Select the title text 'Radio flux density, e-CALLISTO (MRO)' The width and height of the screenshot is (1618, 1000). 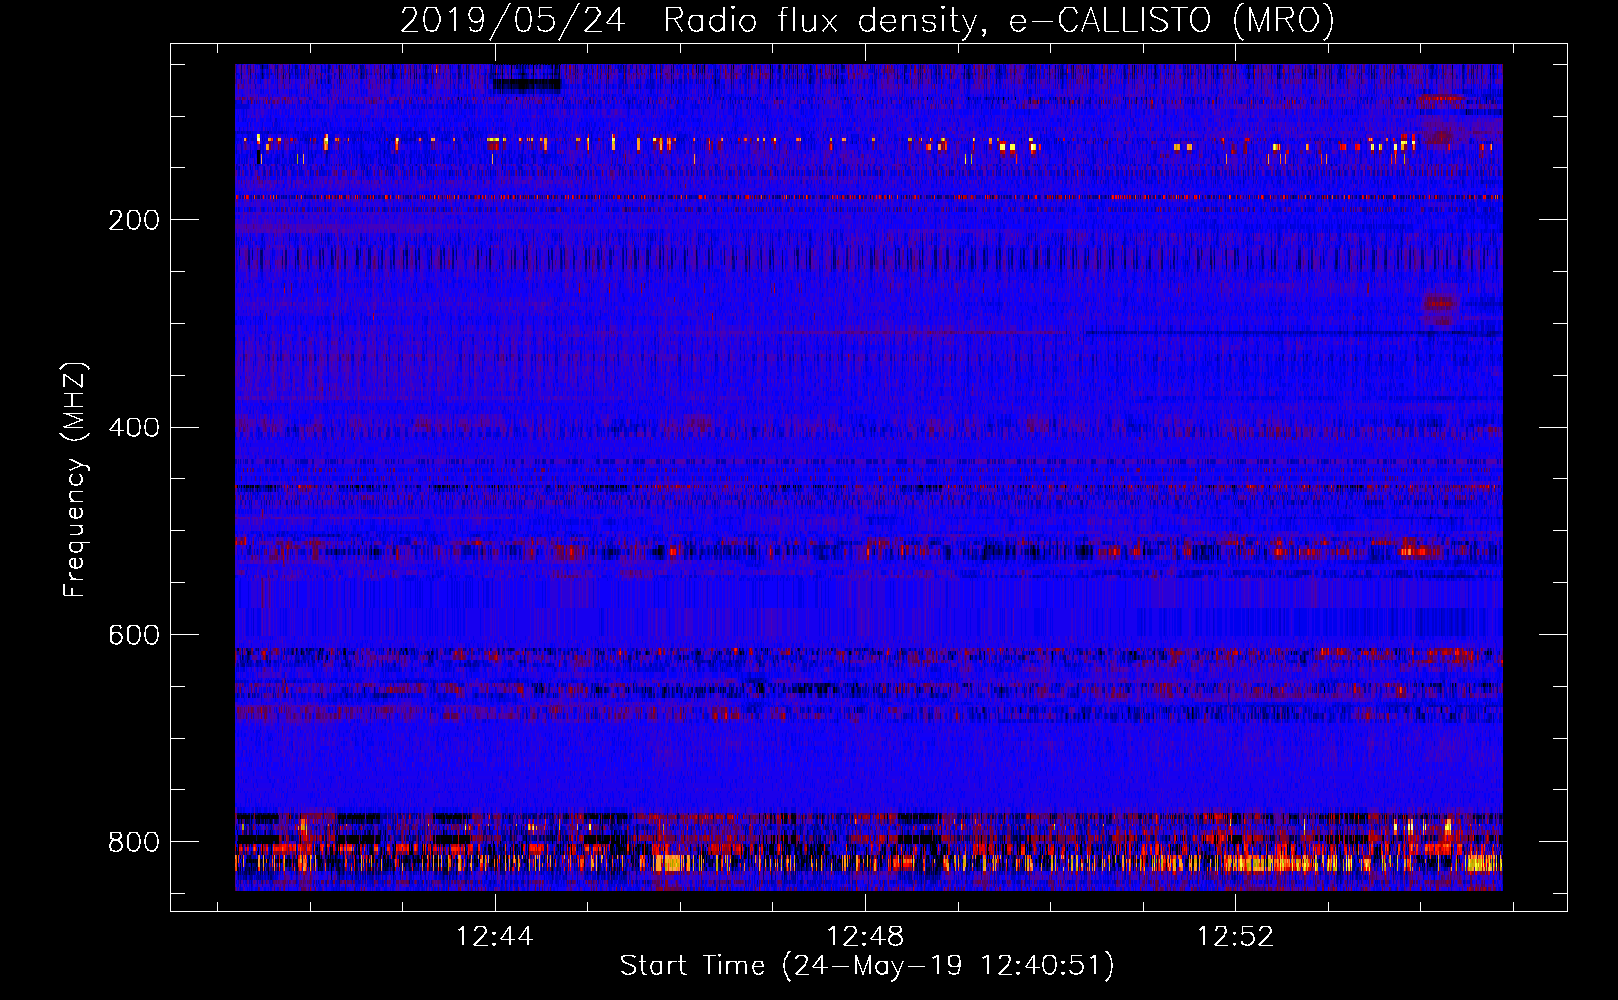pos(999,20)
